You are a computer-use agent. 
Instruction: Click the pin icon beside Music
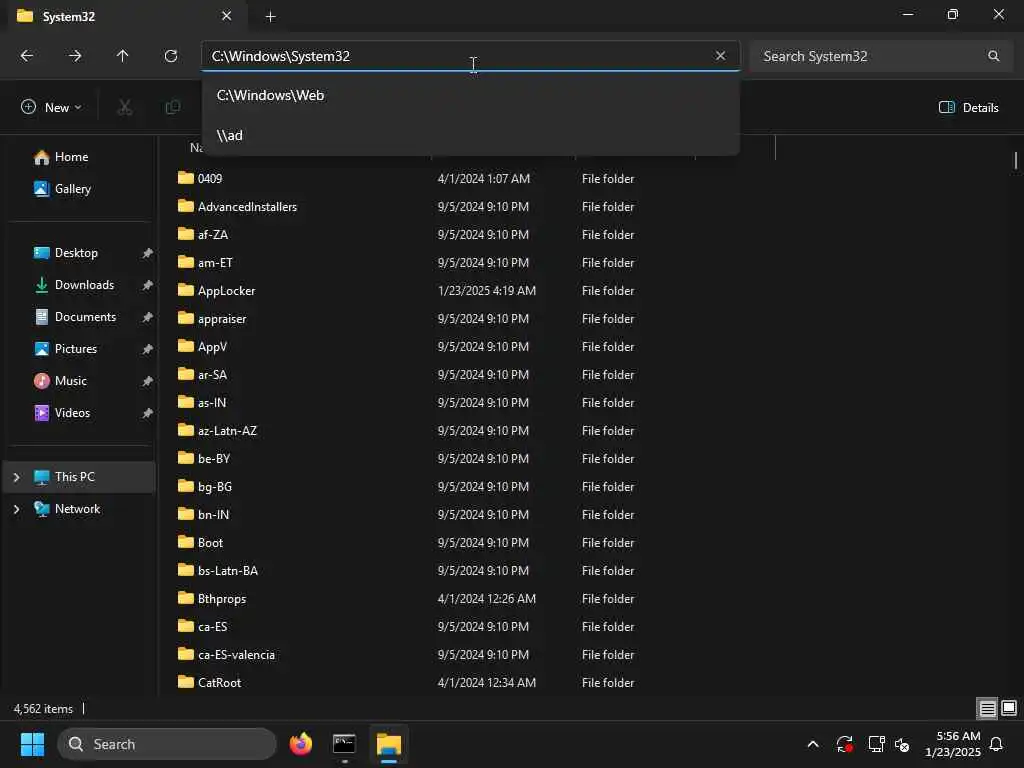coord(148,381)
